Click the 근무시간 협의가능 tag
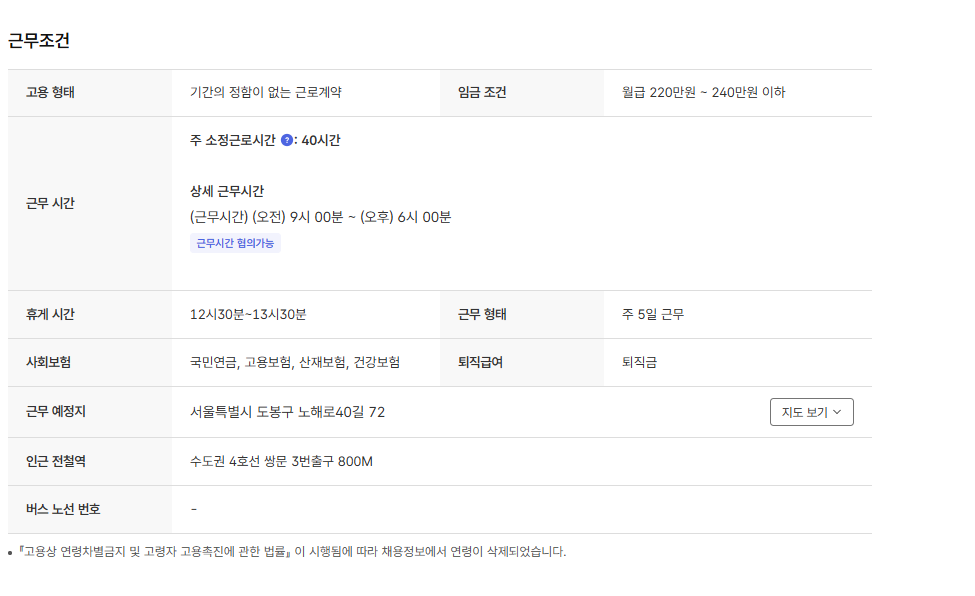The height and width of the screenshot is (596, 975). pos(235,243)
